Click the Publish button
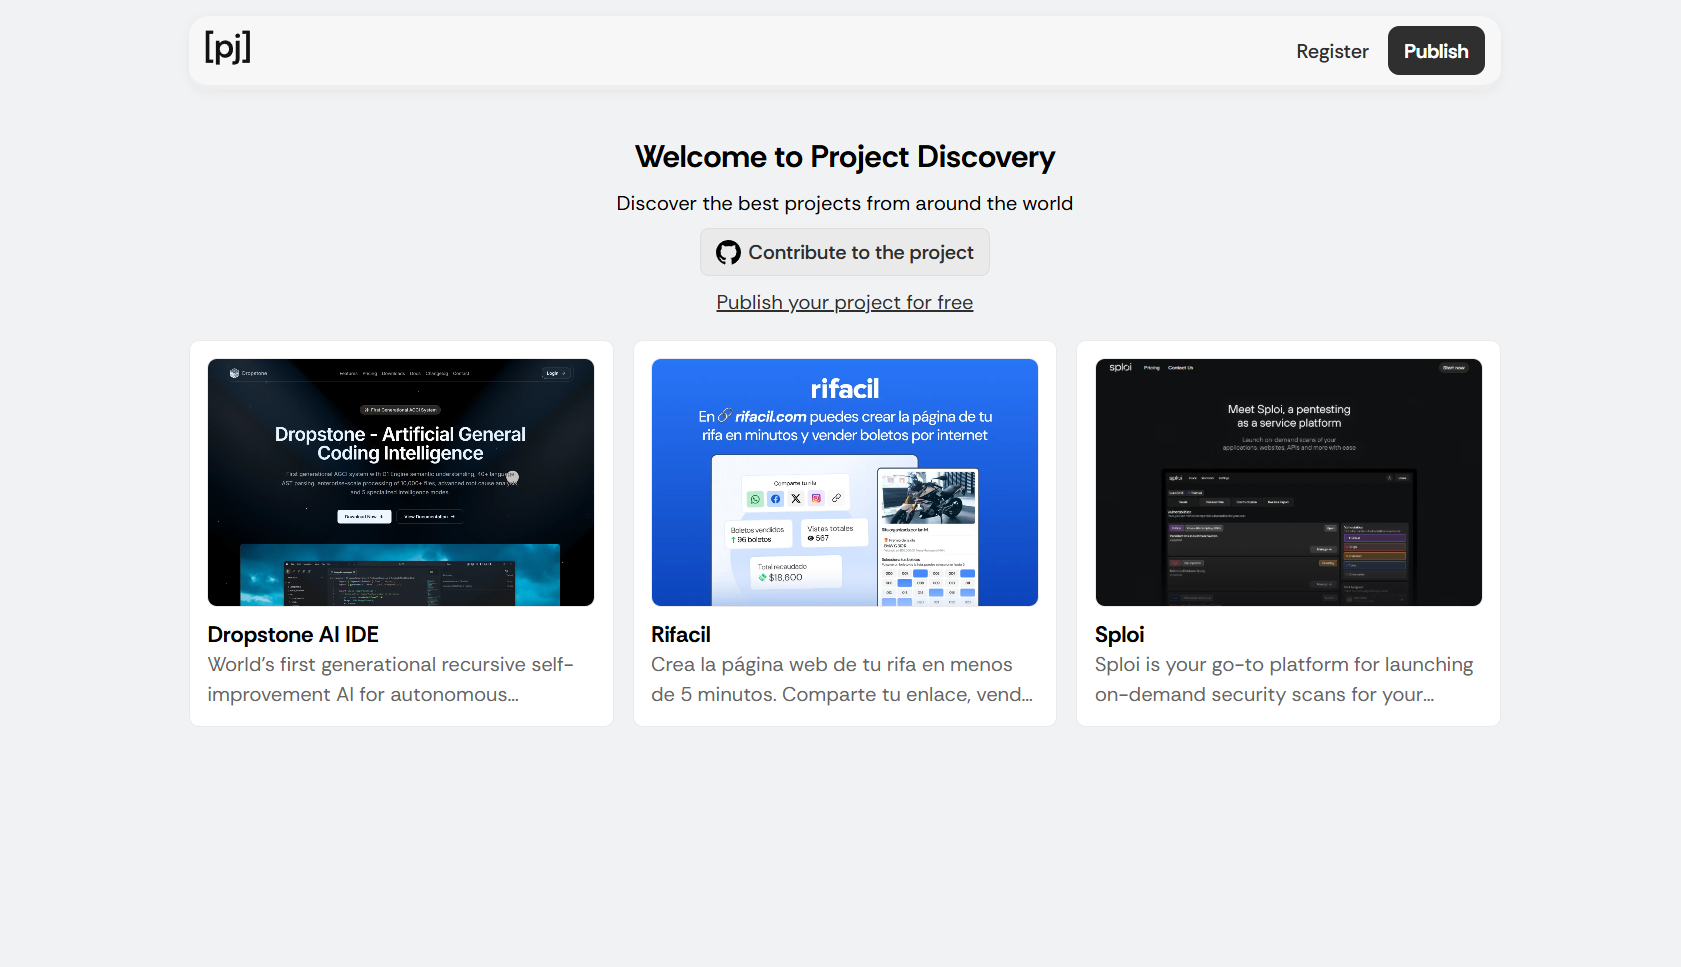This screenshot has width=1681, height=967. (1436, 51)
